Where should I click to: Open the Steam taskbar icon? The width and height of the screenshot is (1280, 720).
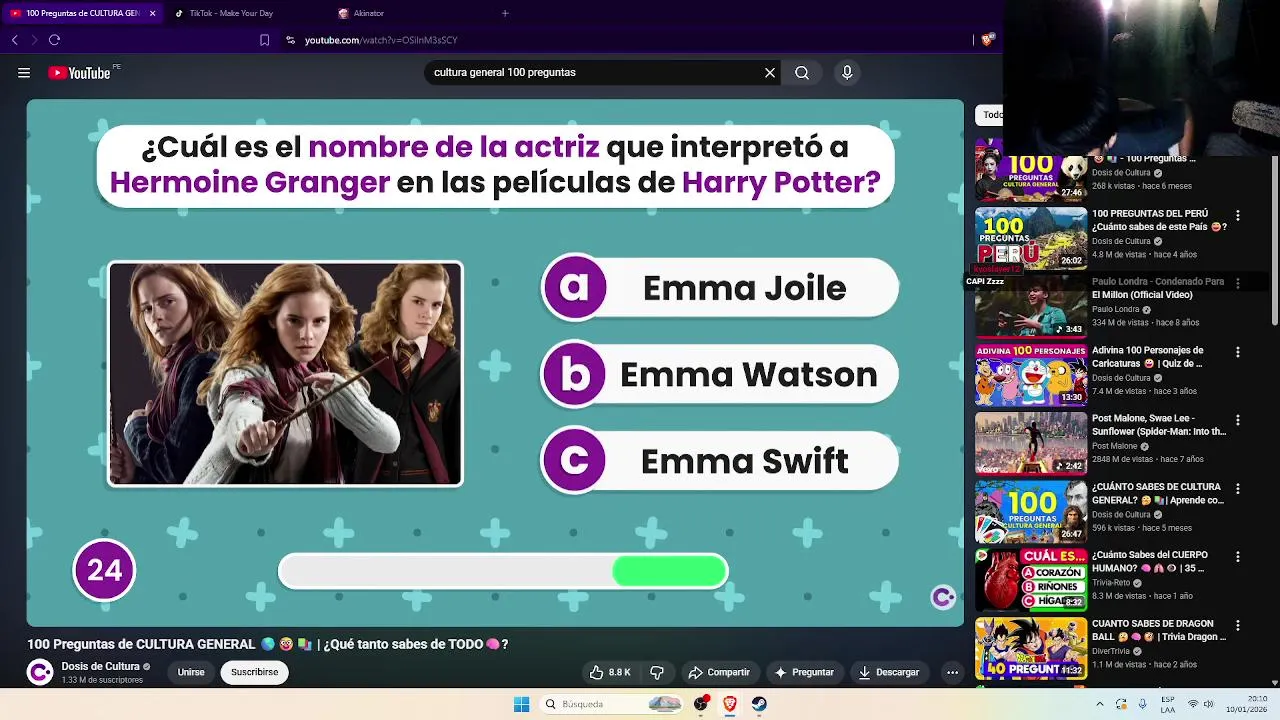point(759,704)
